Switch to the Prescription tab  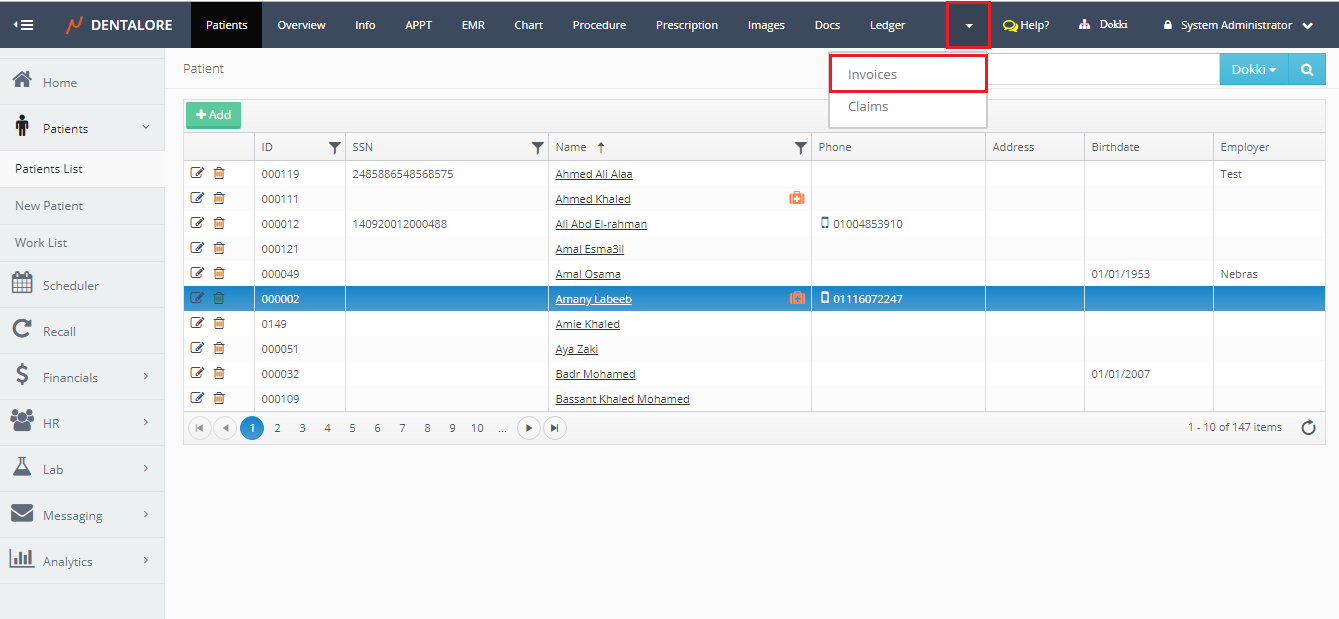pos(686,25)
